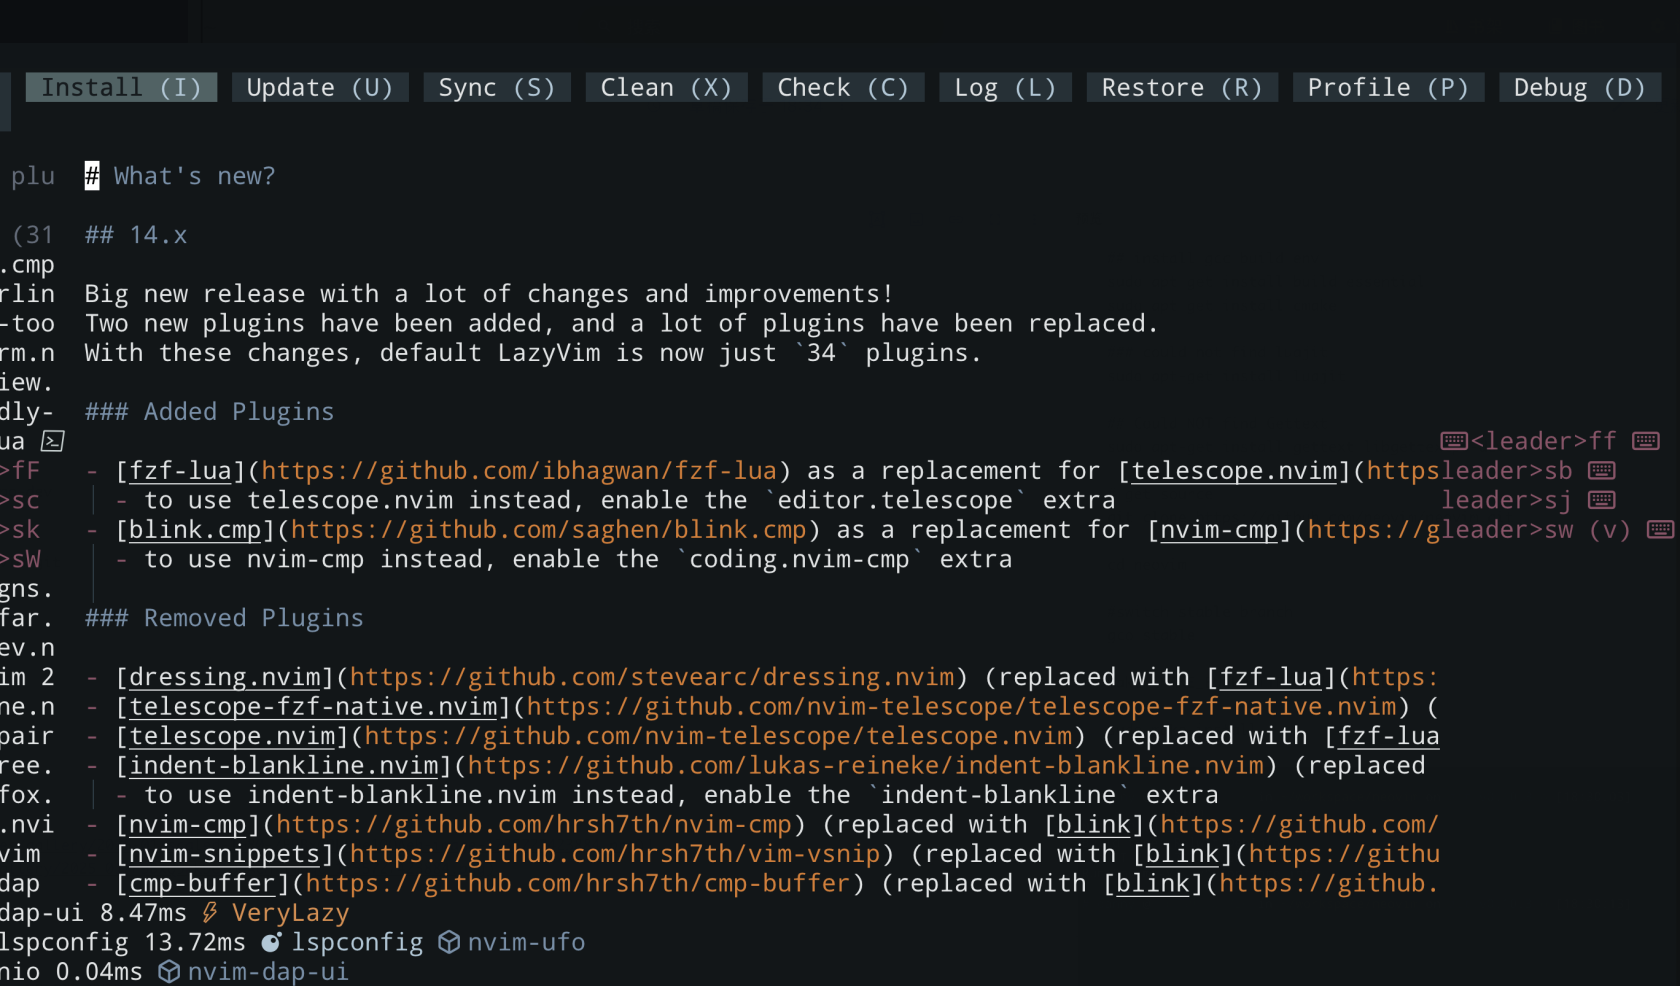Follow the cmp-buffer link

(x=203, y=884)
